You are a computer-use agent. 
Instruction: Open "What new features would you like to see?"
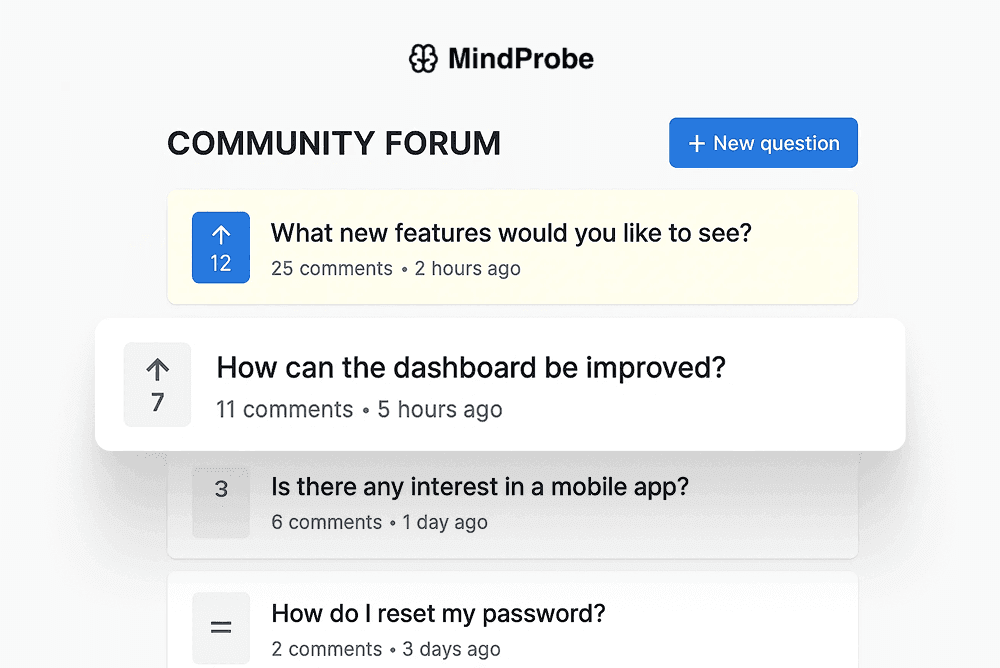point(511,233)
